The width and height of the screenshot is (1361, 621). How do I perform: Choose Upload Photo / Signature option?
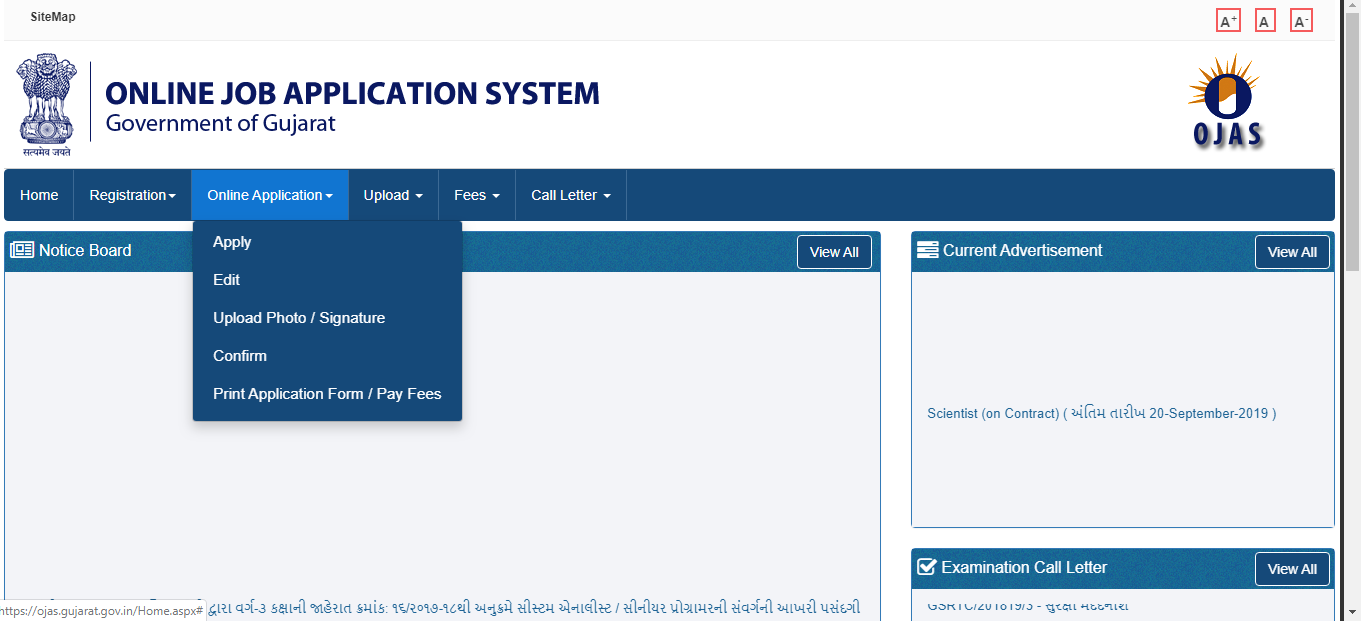299,318
